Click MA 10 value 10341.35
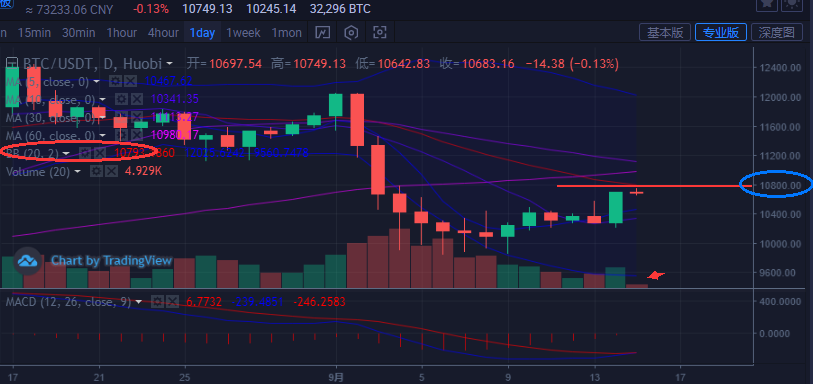The image size is (813, 384). 175,99
